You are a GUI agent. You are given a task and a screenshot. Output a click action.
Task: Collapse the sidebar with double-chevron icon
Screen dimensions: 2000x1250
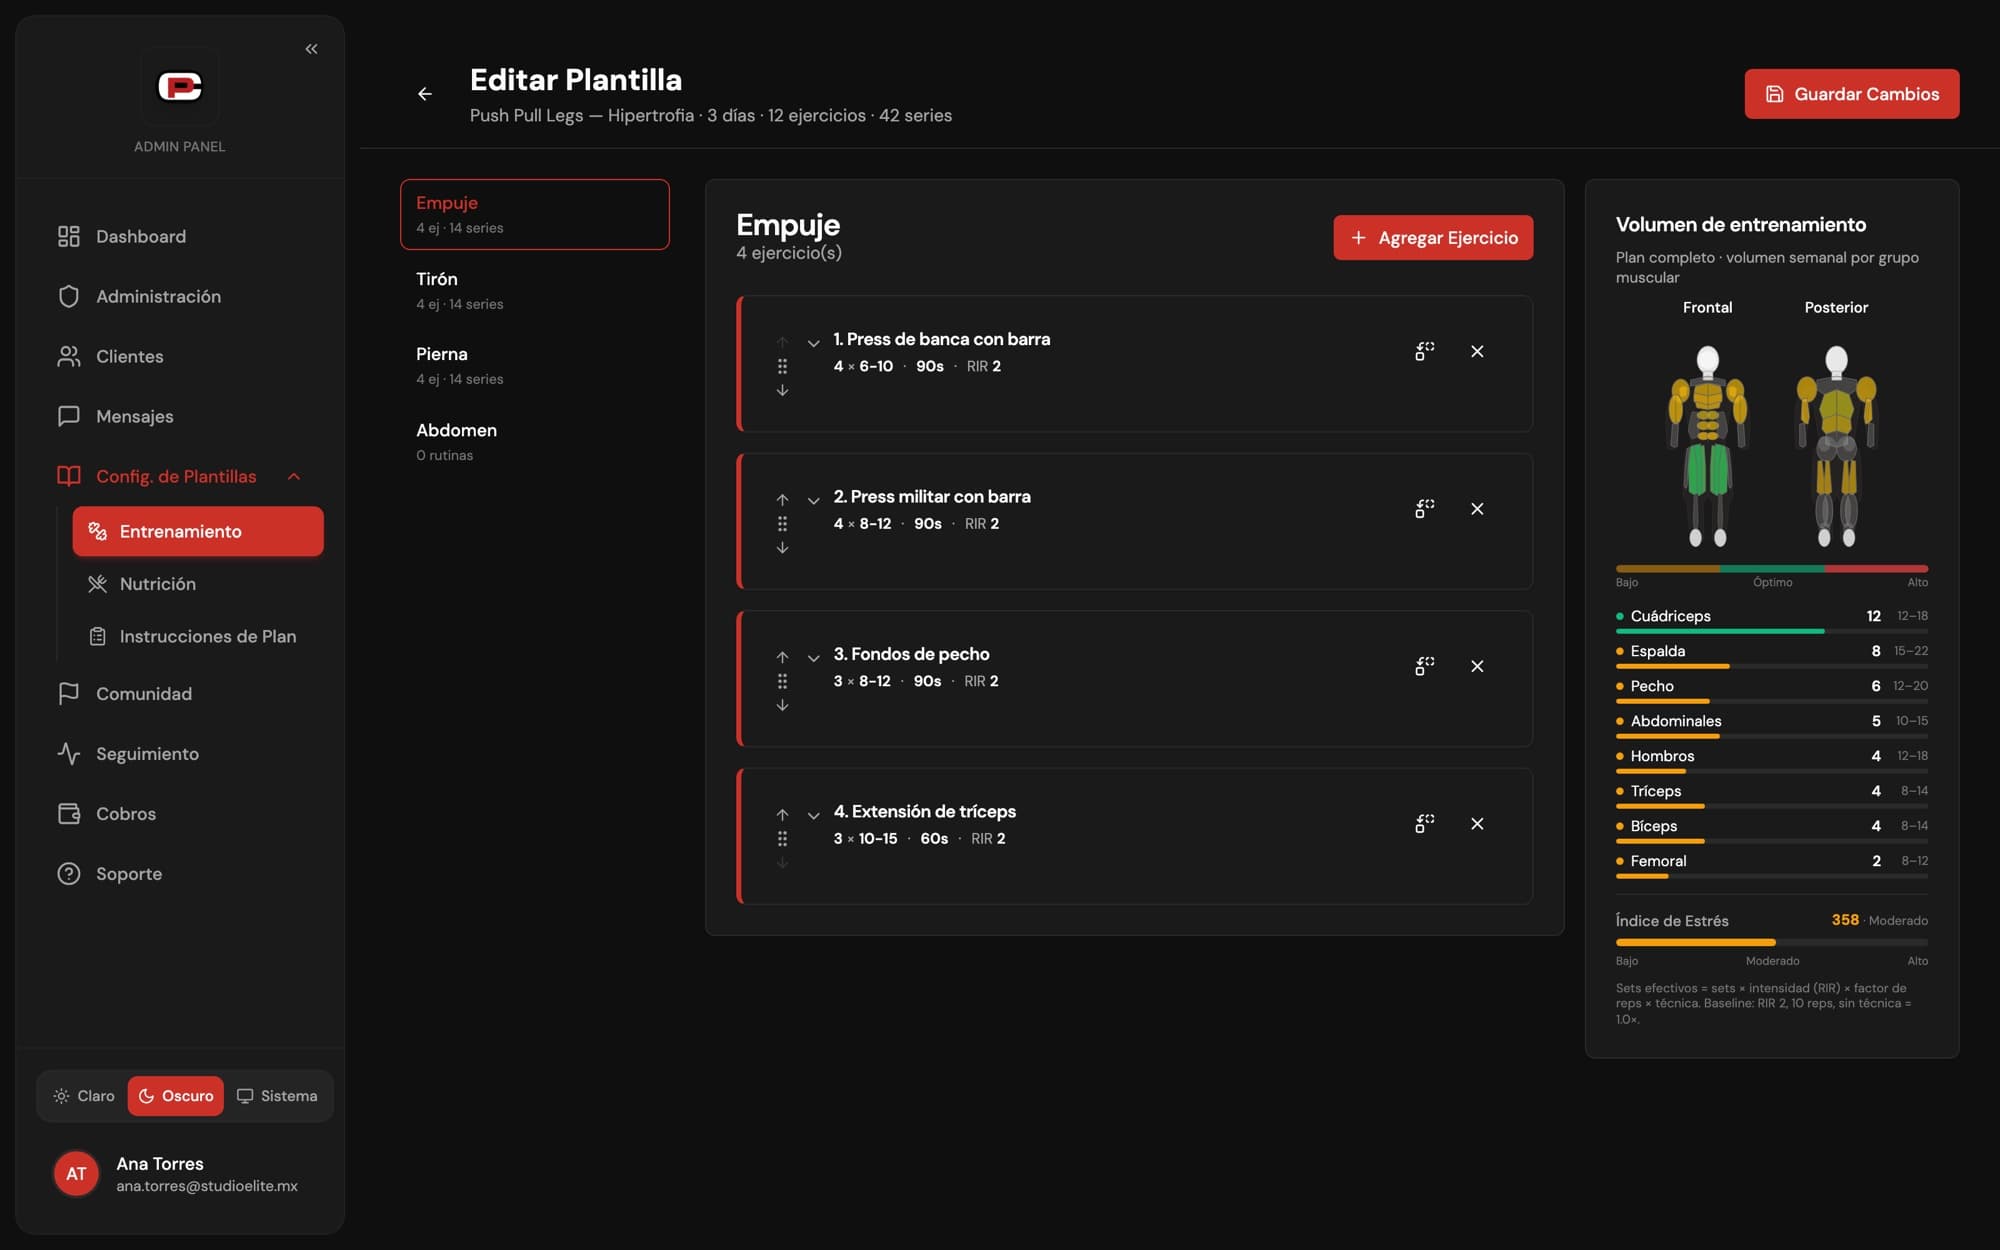(311, 49)
